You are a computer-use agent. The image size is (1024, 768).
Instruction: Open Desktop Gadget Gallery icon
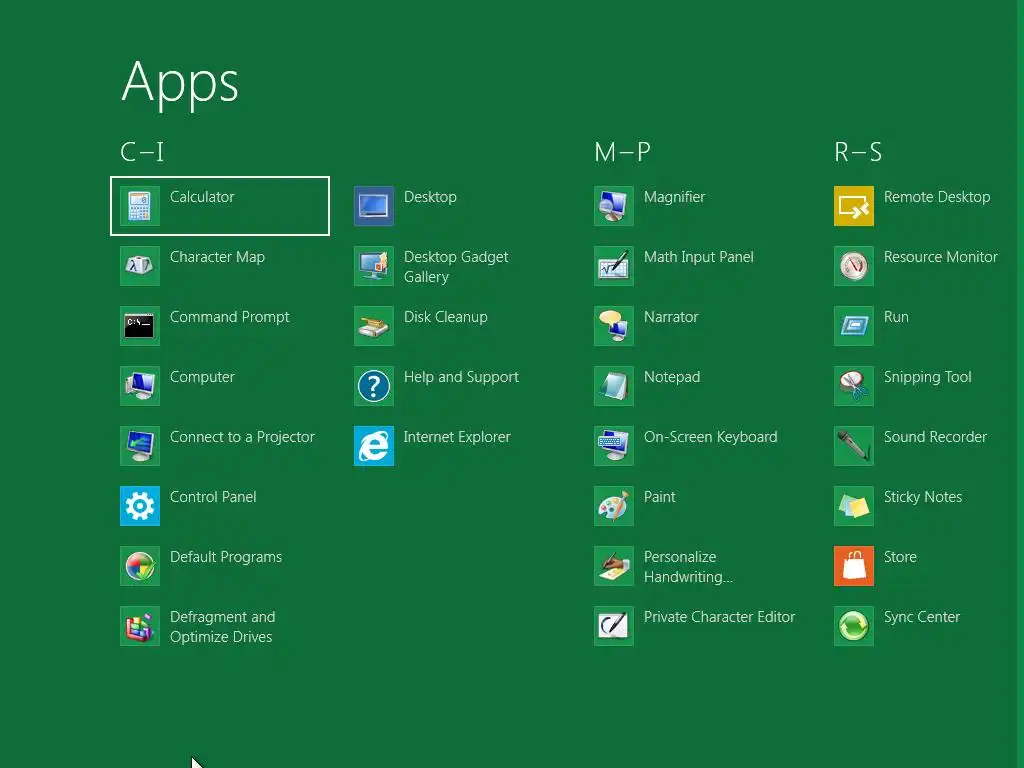pos(374,266)
